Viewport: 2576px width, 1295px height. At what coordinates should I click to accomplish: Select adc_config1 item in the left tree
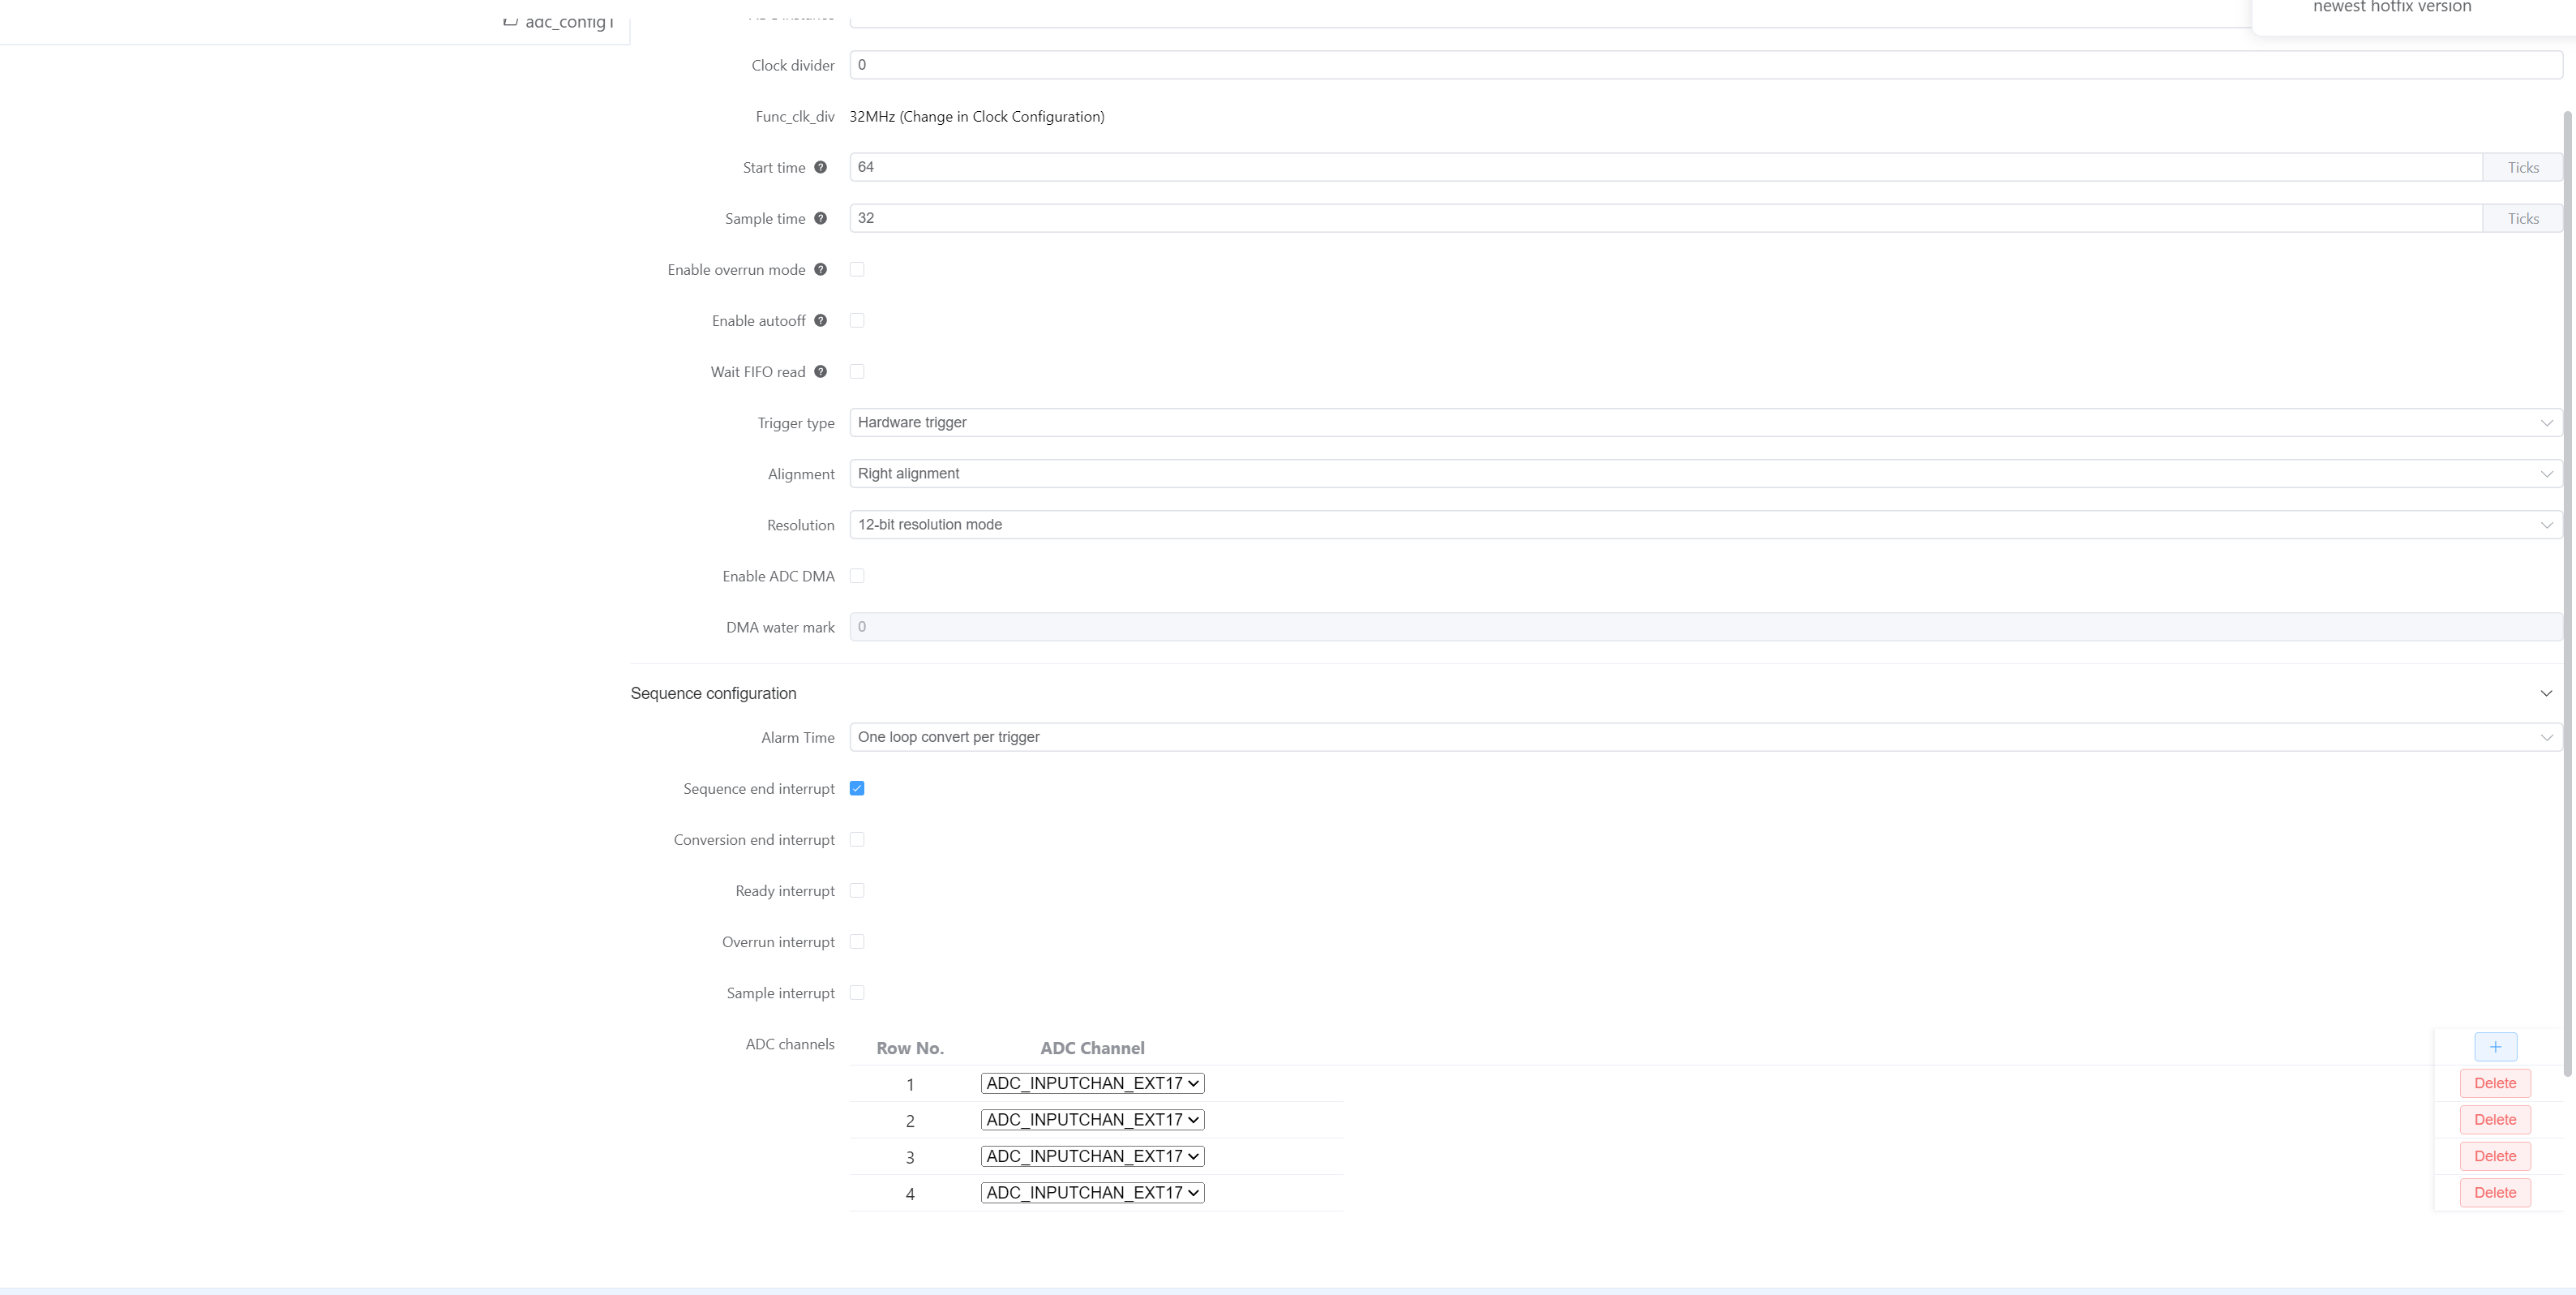tap(568, 21)
